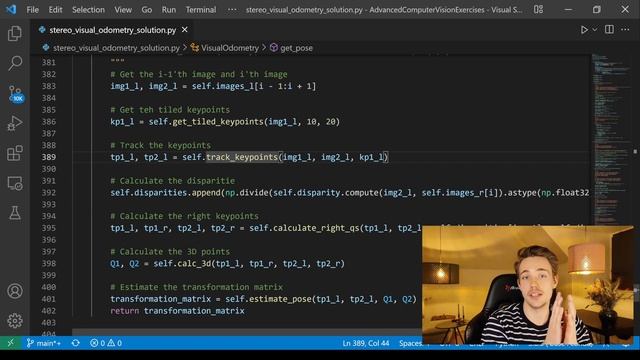
Task: Click track_keypoints method call on line 389
Action: 242,157
